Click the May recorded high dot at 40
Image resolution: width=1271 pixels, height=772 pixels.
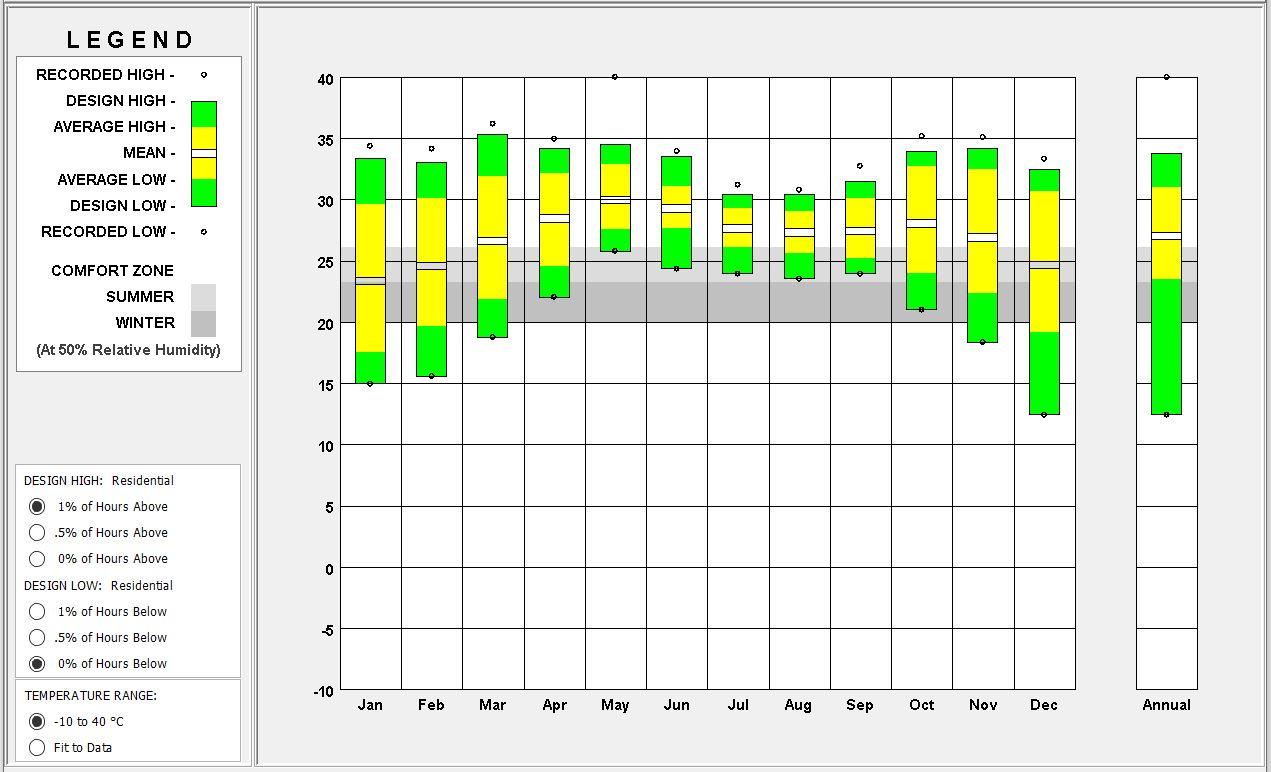tap(615, 77)
